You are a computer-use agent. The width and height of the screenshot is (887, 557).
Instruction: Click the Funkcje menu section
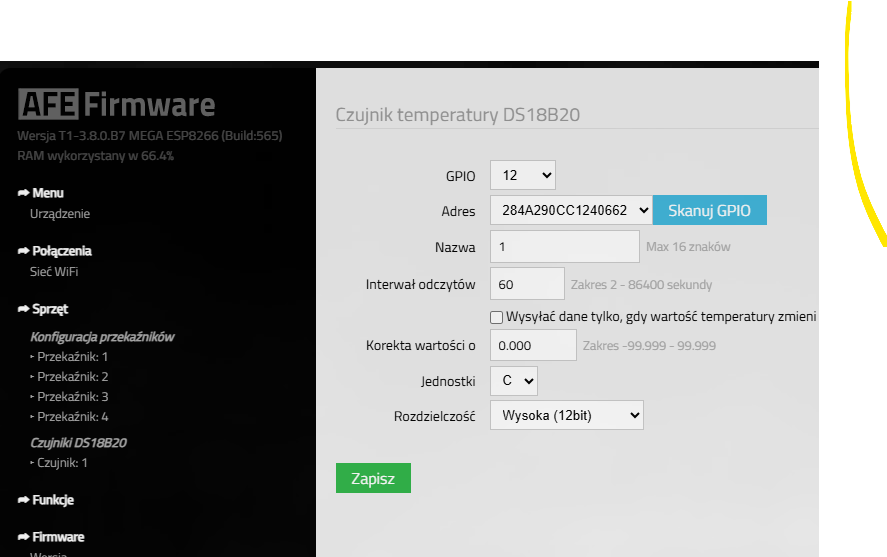click(x=52, y=500)
